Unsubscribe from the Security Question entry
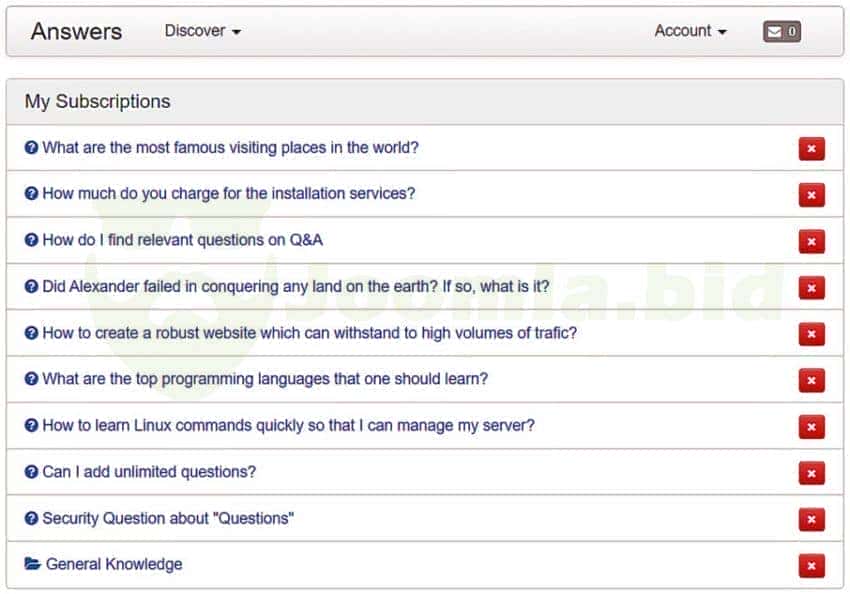This screenshot has width=850, height=594. (x=811, y=520)
